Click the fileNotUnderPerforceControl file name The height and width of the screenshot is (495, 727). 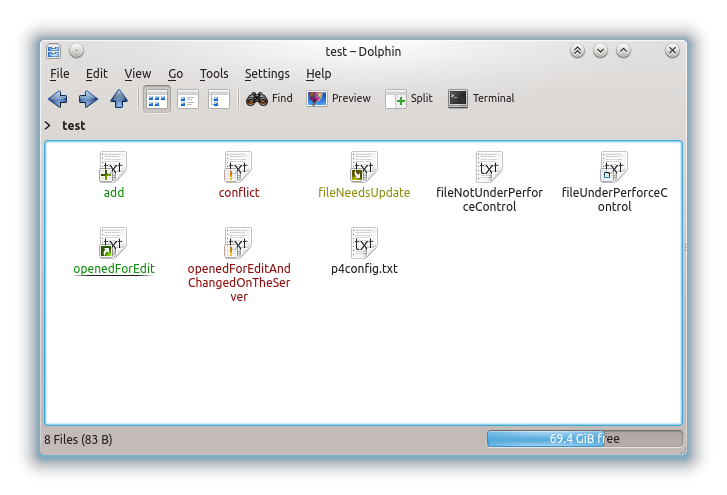coord(489,200)
